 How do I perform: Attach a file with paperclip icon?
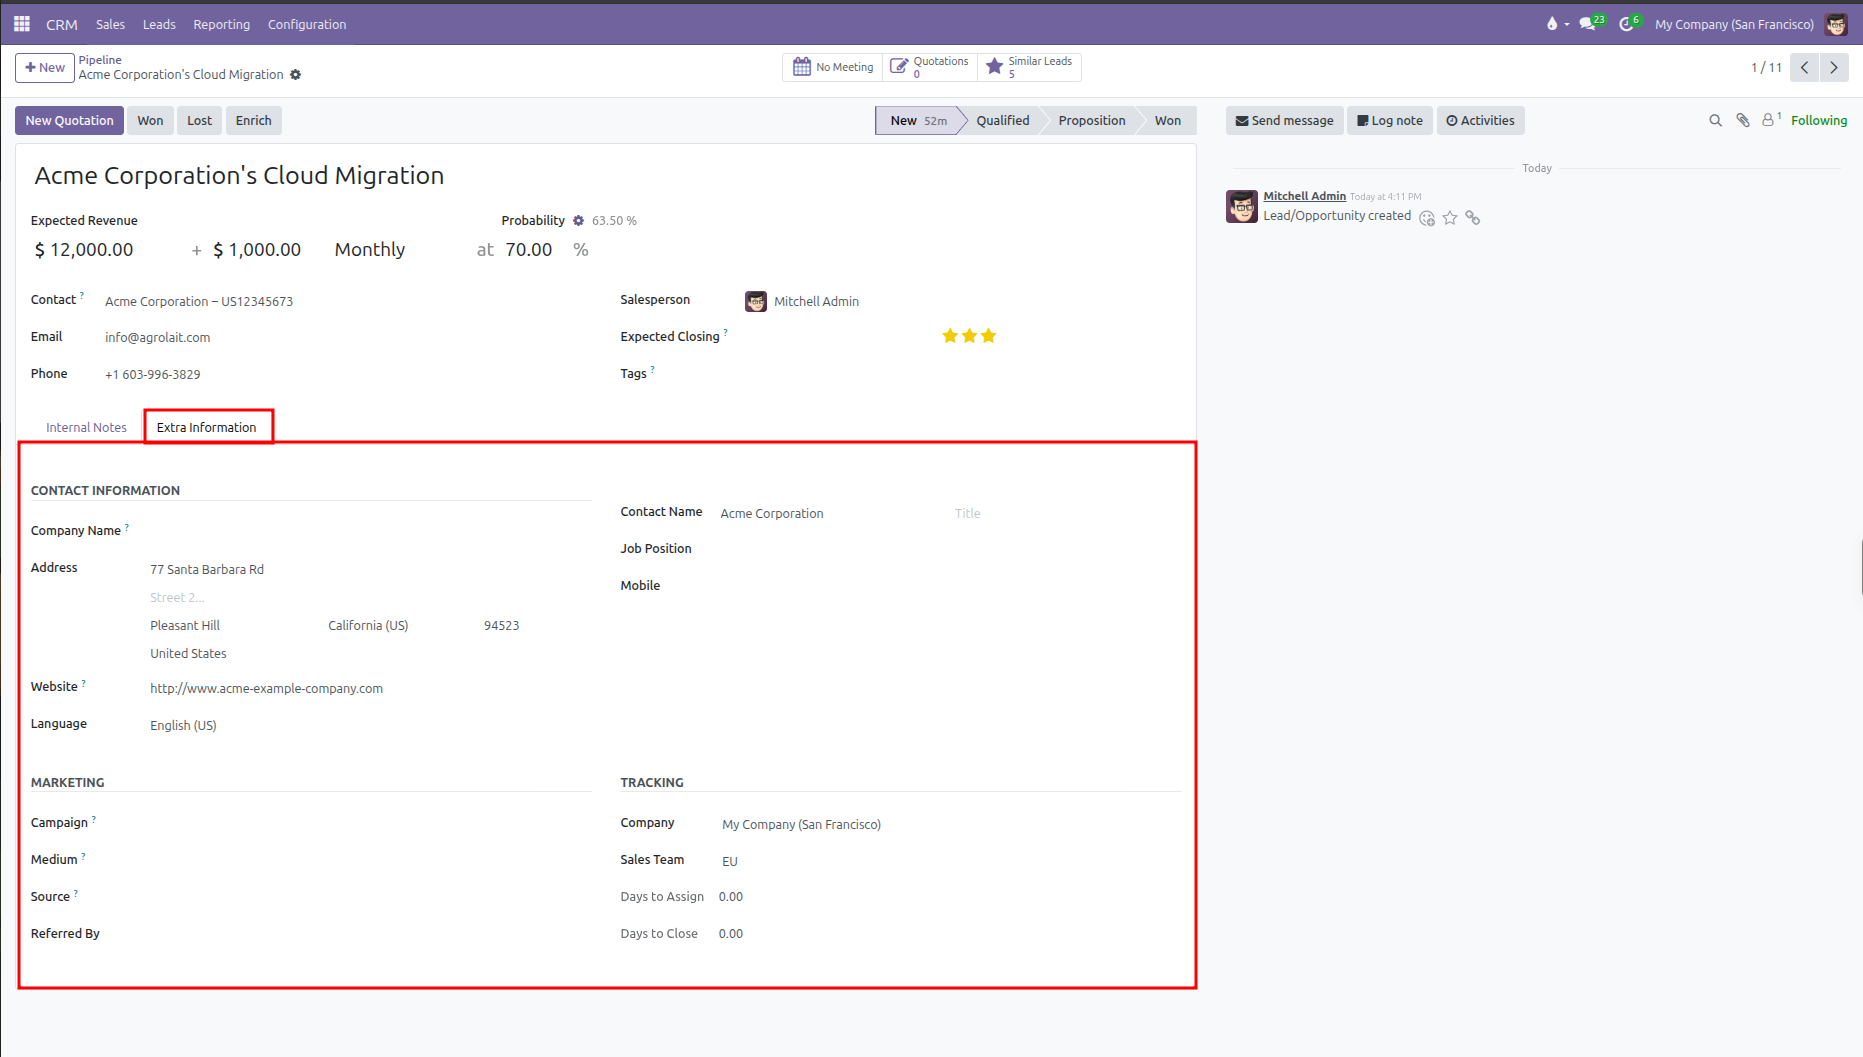[1743, 121]
